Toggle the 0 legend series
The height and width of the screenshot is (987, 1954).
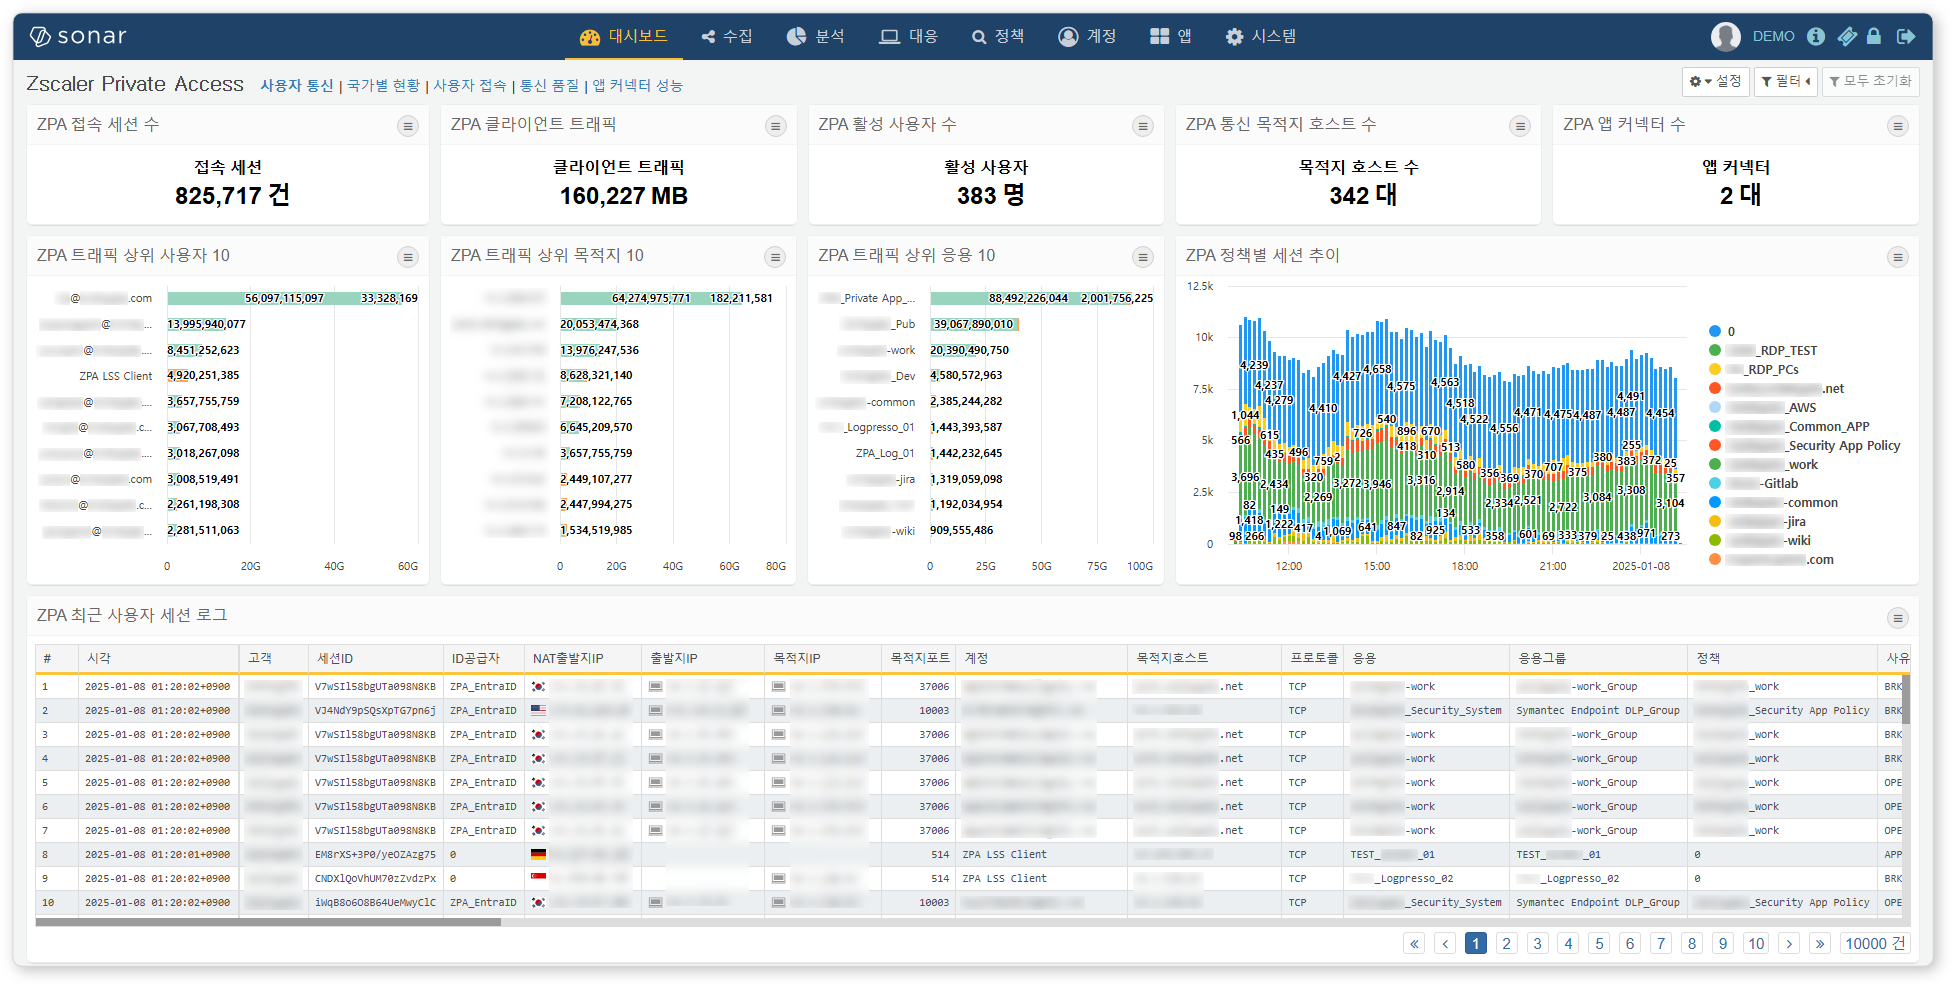[x=1722, y=331]
